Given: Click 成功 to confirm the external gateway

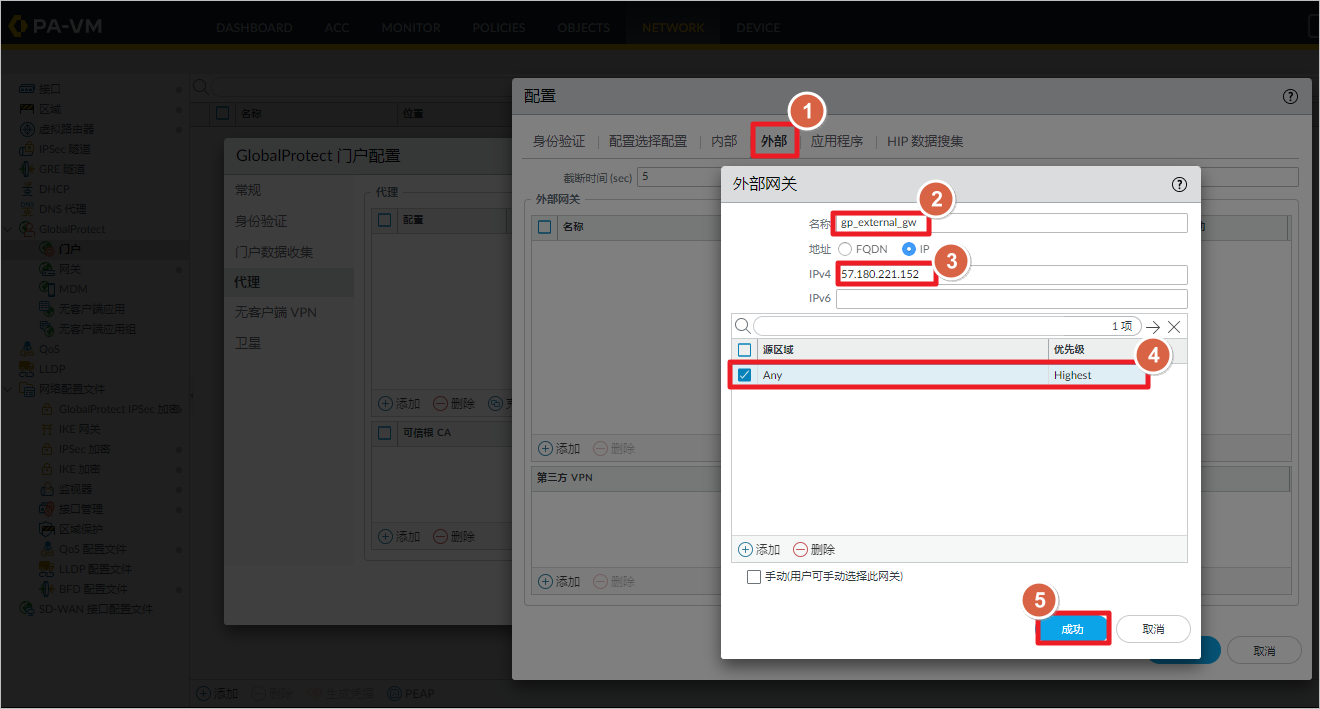Looking at the screenshot, I should coord(1072,629).
